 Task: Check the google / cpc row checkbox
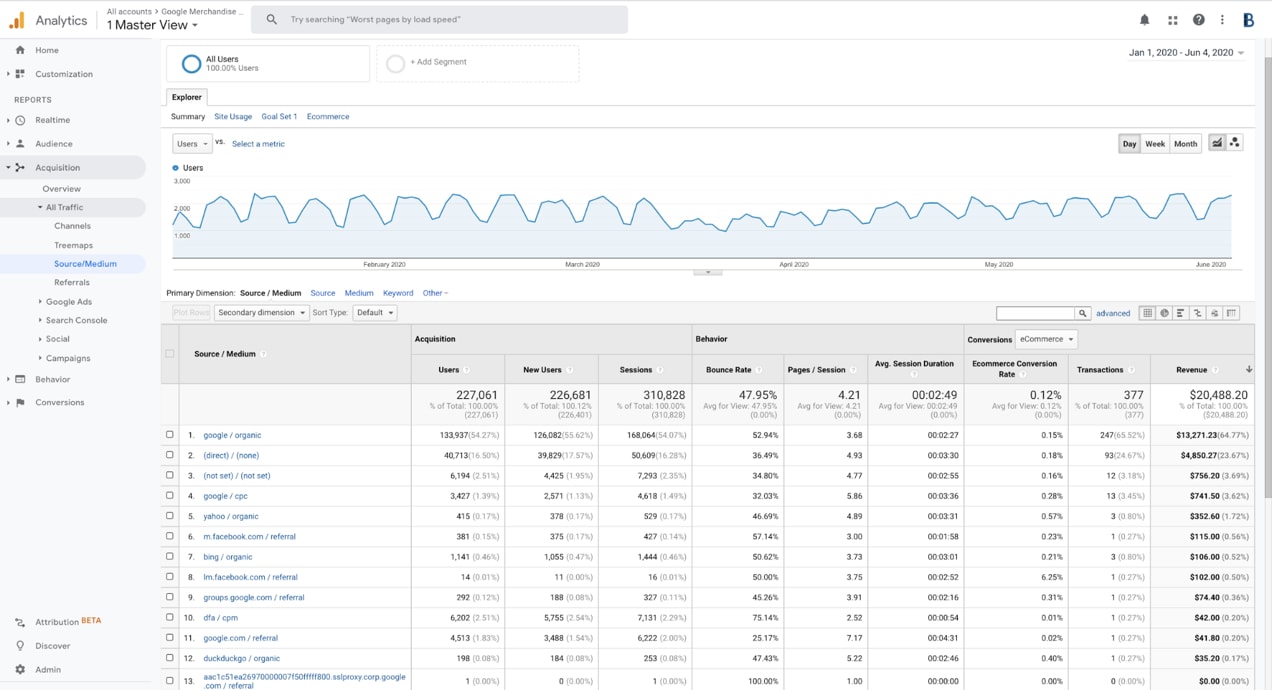(x=169, y=496)
